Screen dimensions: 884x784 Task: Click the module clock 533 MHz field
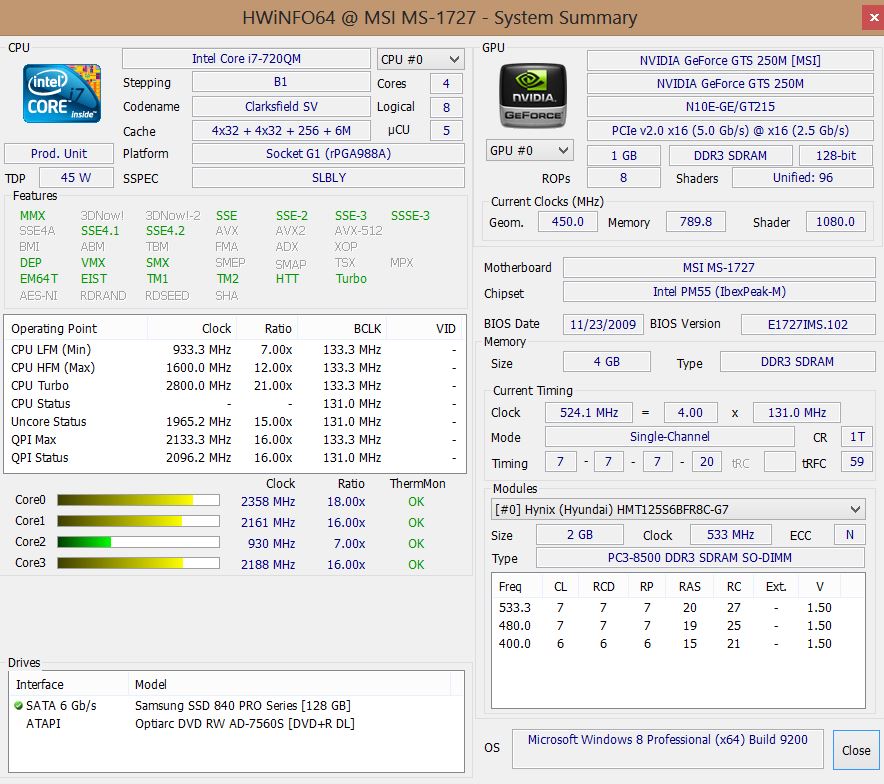pyautogui.click(x=731, y=534)
